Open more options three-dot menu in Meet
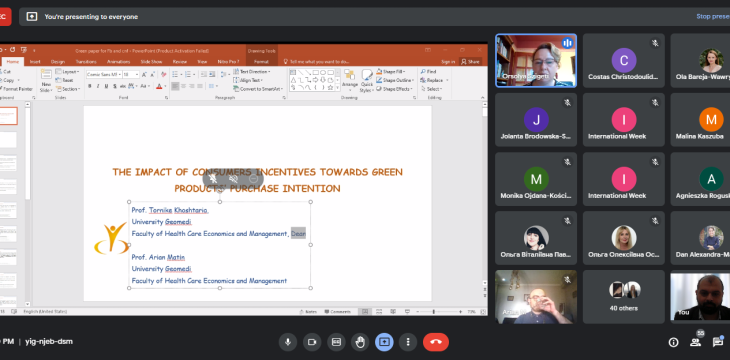730x360 pixels. point(408,342)
